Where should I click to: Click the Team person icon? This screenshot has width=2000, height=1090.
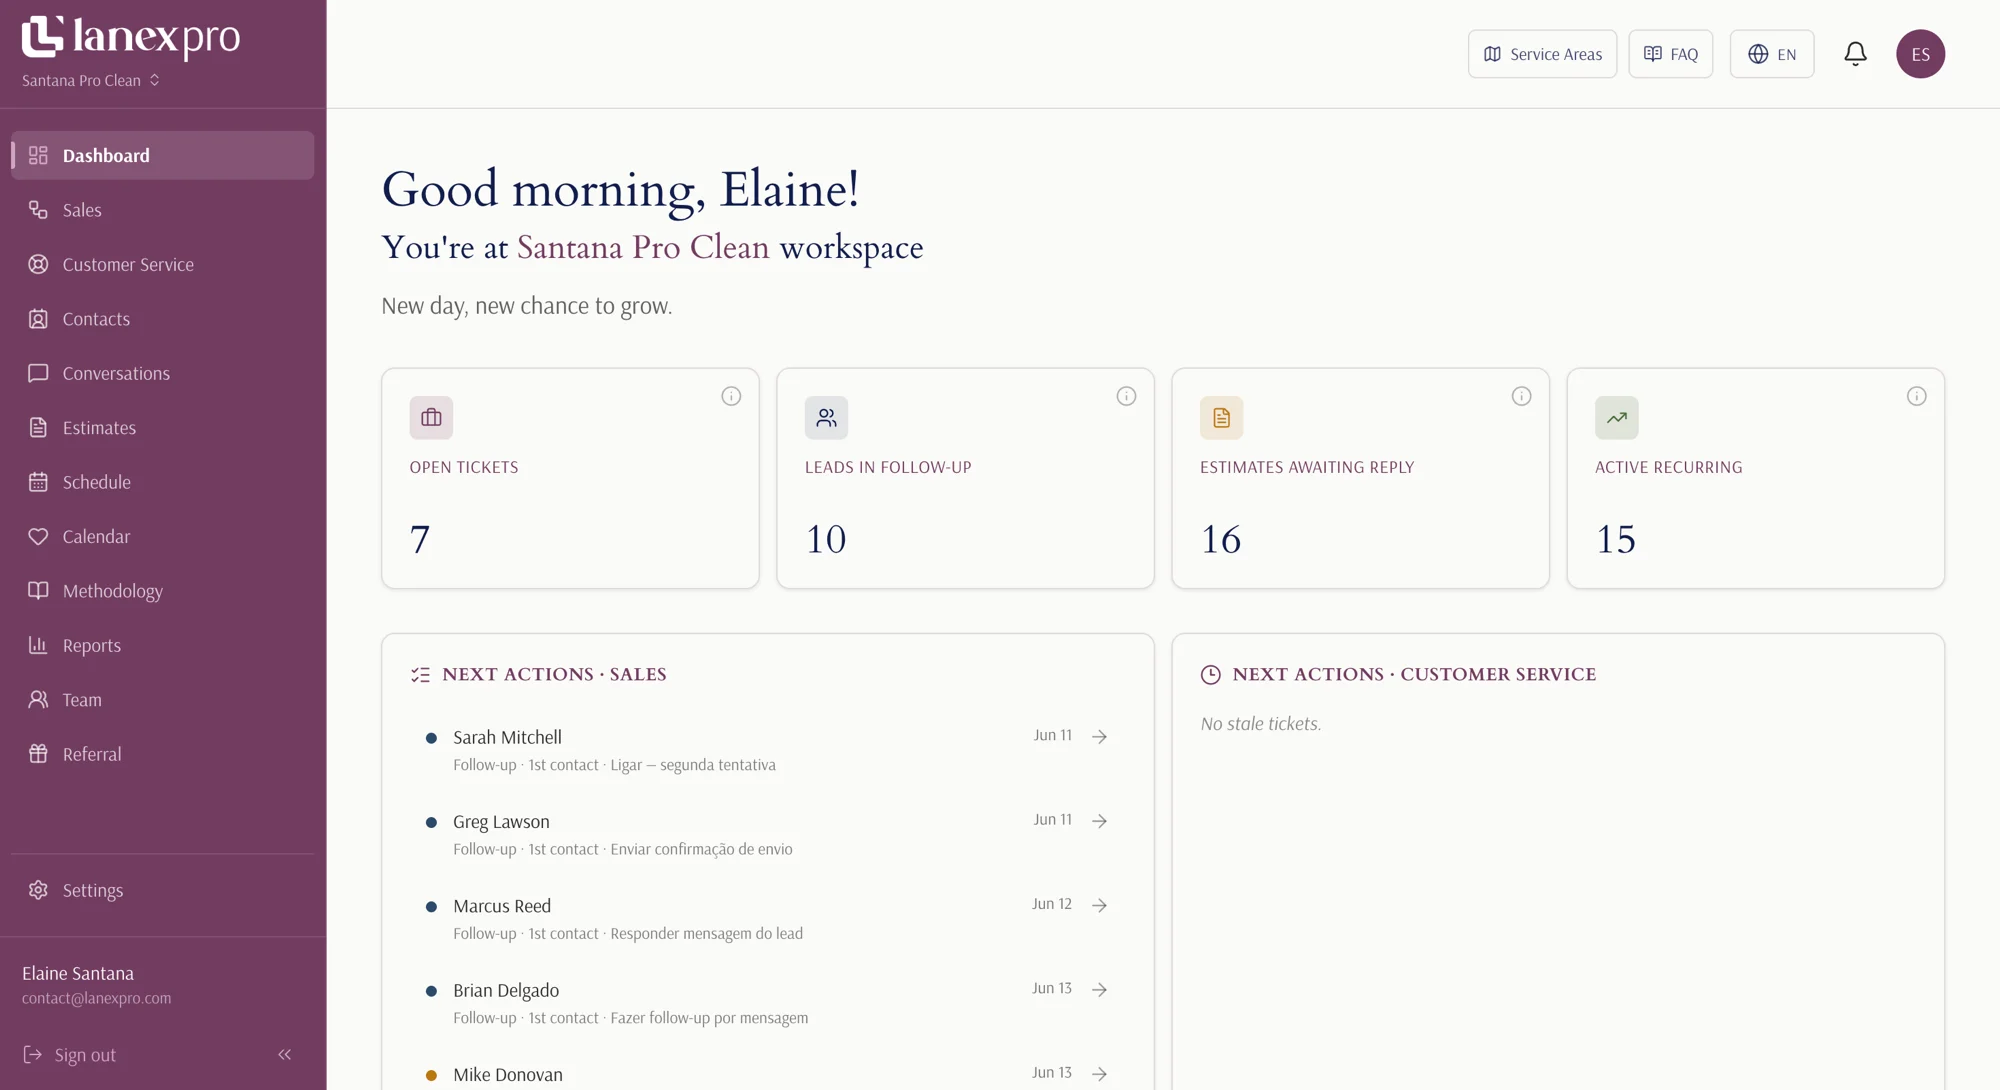pyautogui.click(x=38, y=700)
